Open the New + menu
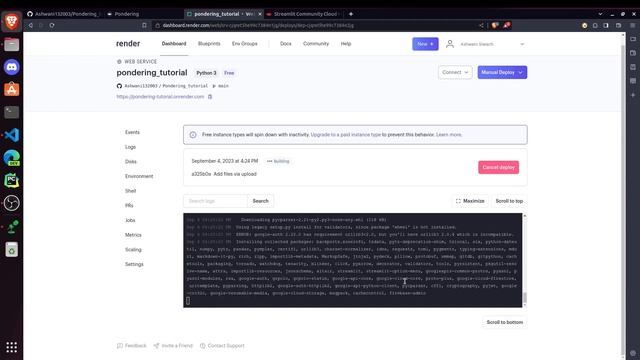The image size is (640, 360). (425, 44)
